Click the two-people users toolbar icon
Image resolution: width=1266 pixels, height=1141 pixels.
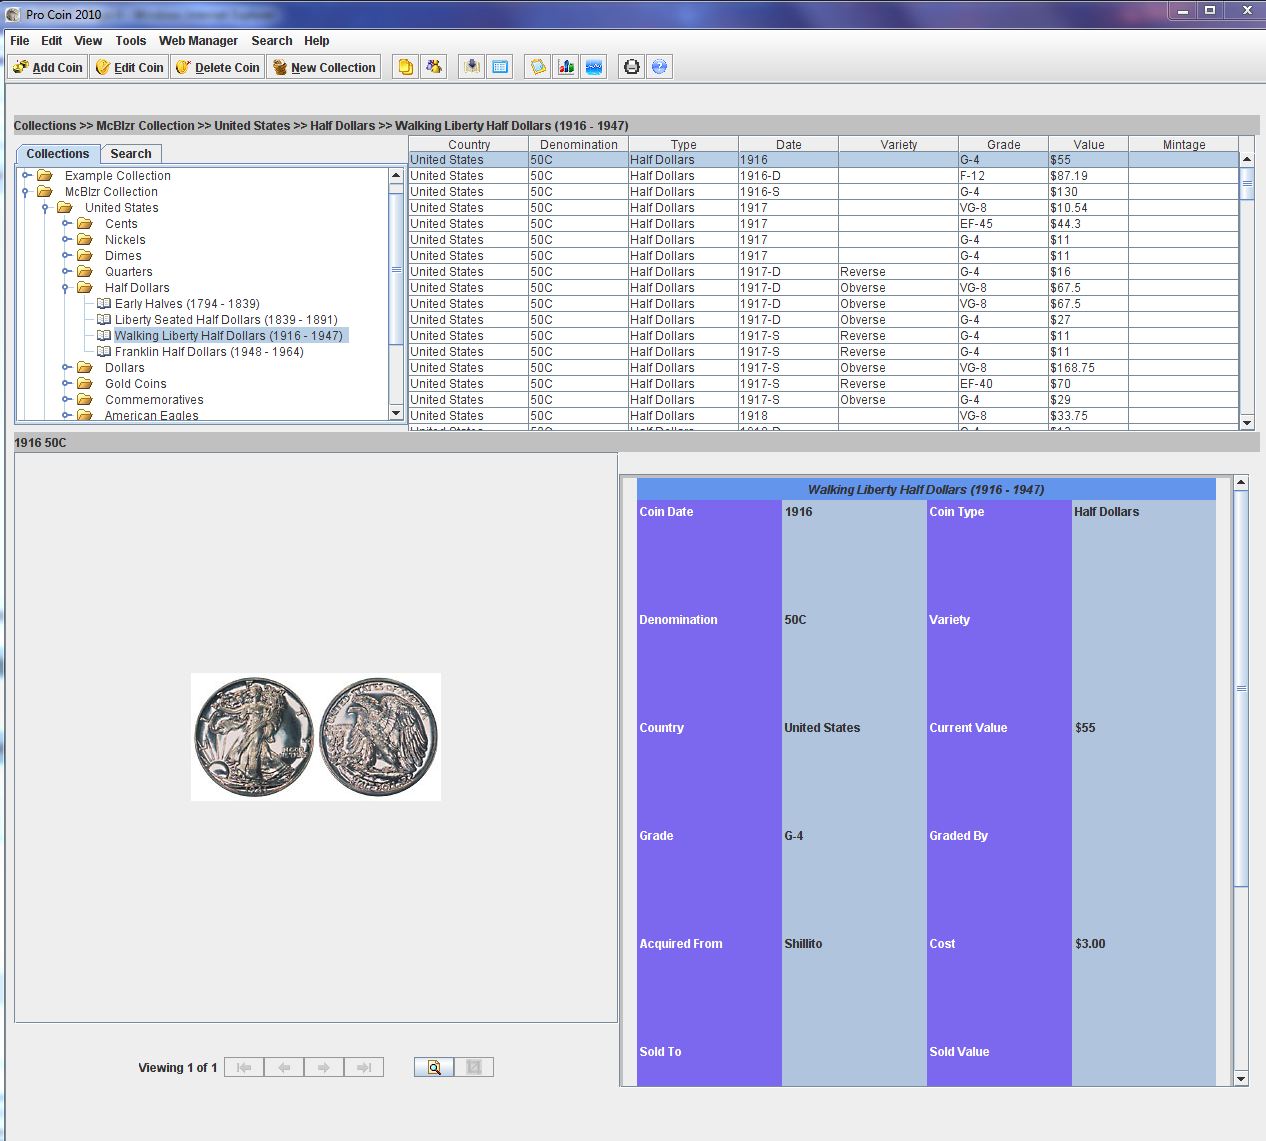[433, 67]
